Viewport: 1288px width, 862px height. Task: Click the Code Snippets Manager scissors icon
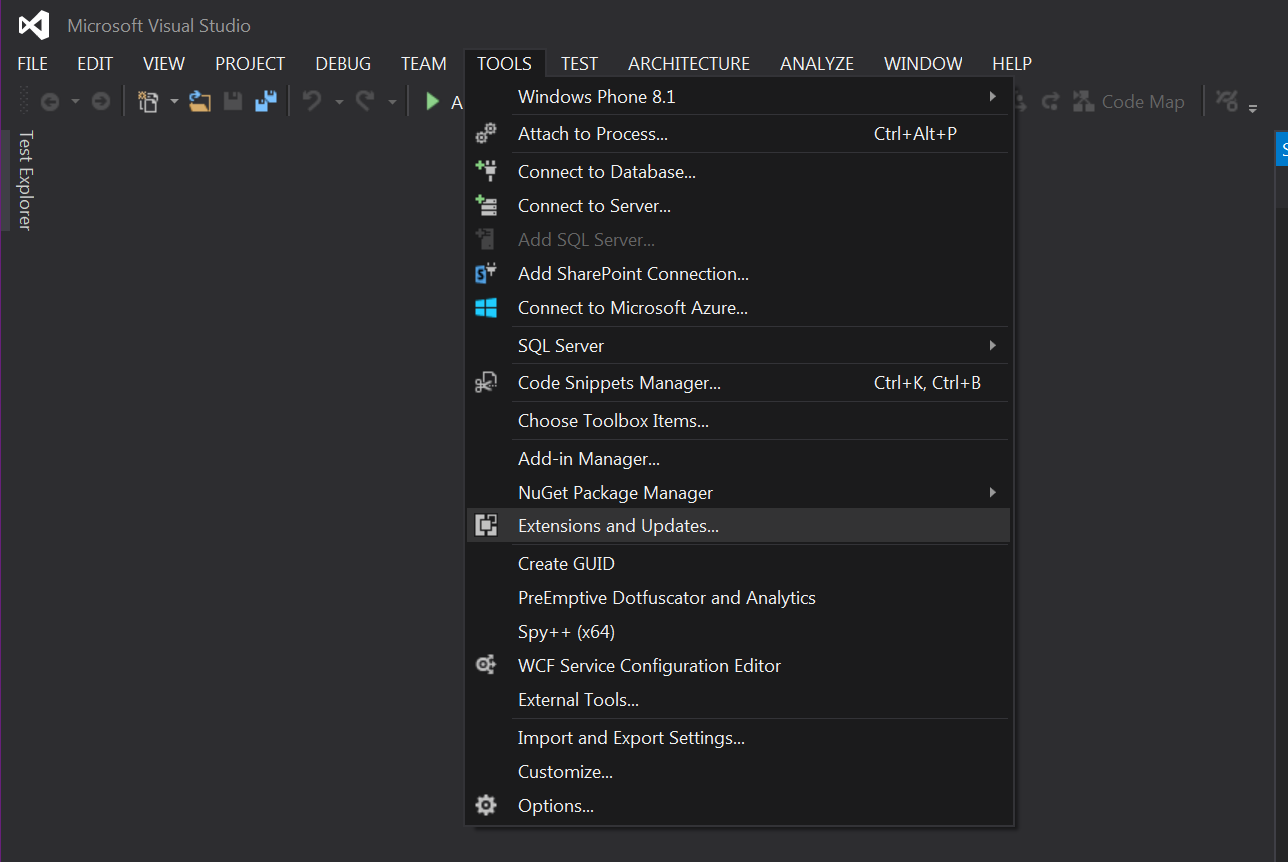click(486, 382)
